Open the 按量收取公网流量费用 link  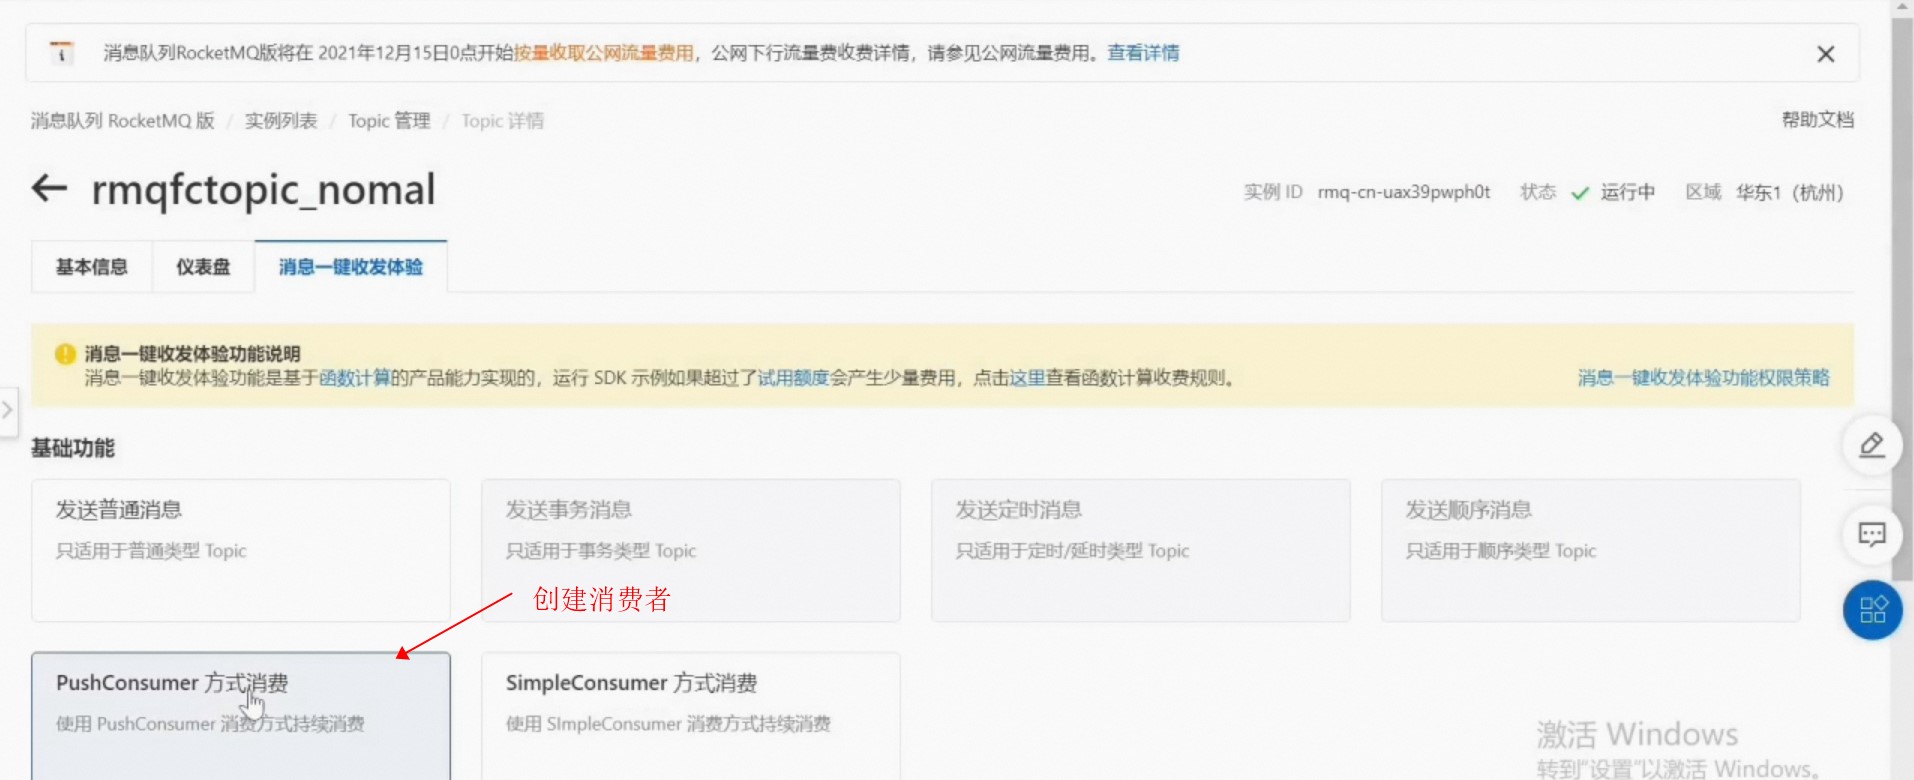pyautogui.click(x=603, y=53)
